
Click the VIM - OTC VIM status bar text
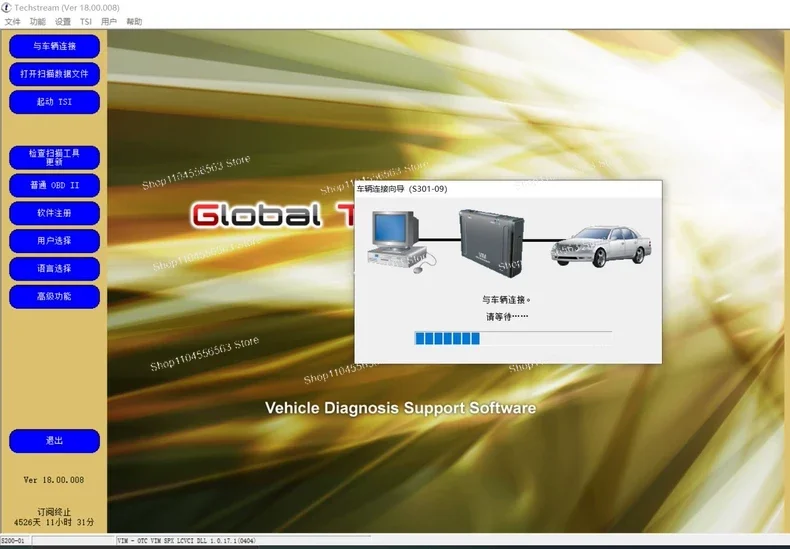(x=186, y=540)
